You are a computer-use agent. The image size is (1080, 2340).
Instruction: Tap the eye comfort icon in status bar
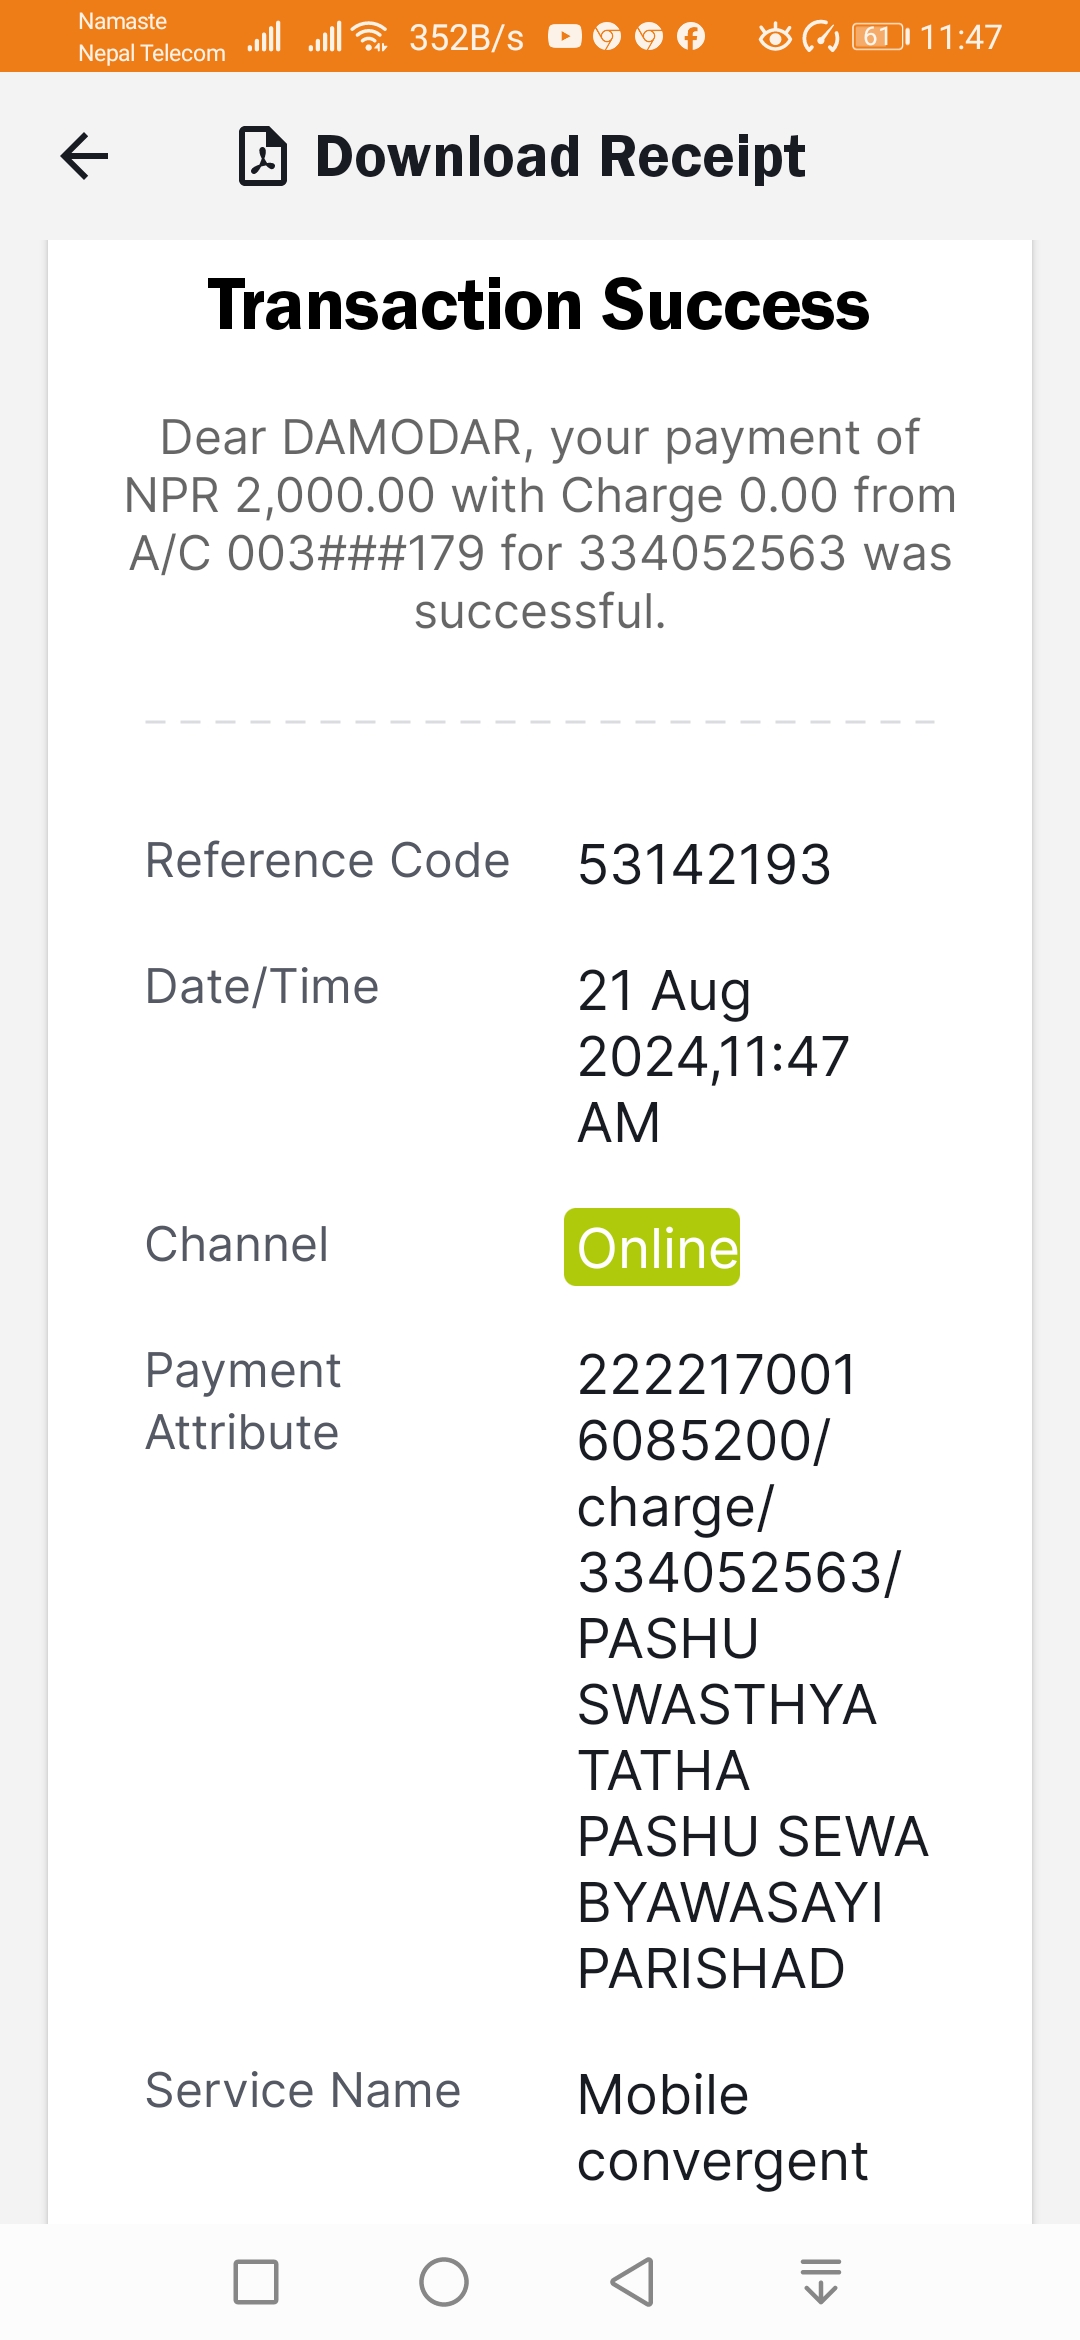point(774,37)
